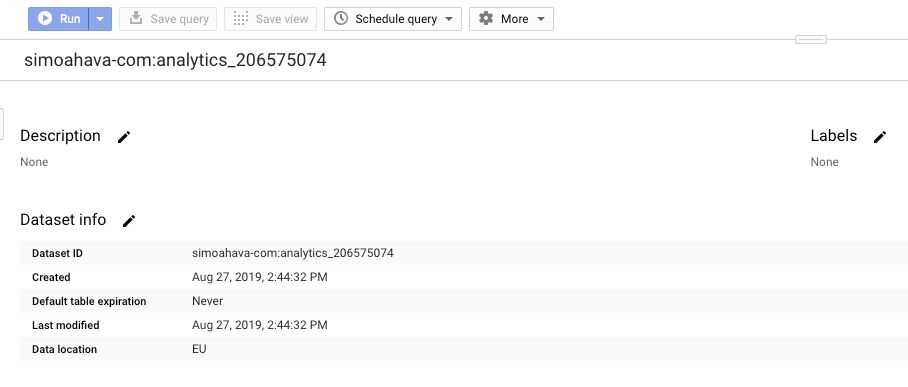Open the Run options dropdown arrow
The height and width of the screenshot is (387, 908).
coord(100,19)
